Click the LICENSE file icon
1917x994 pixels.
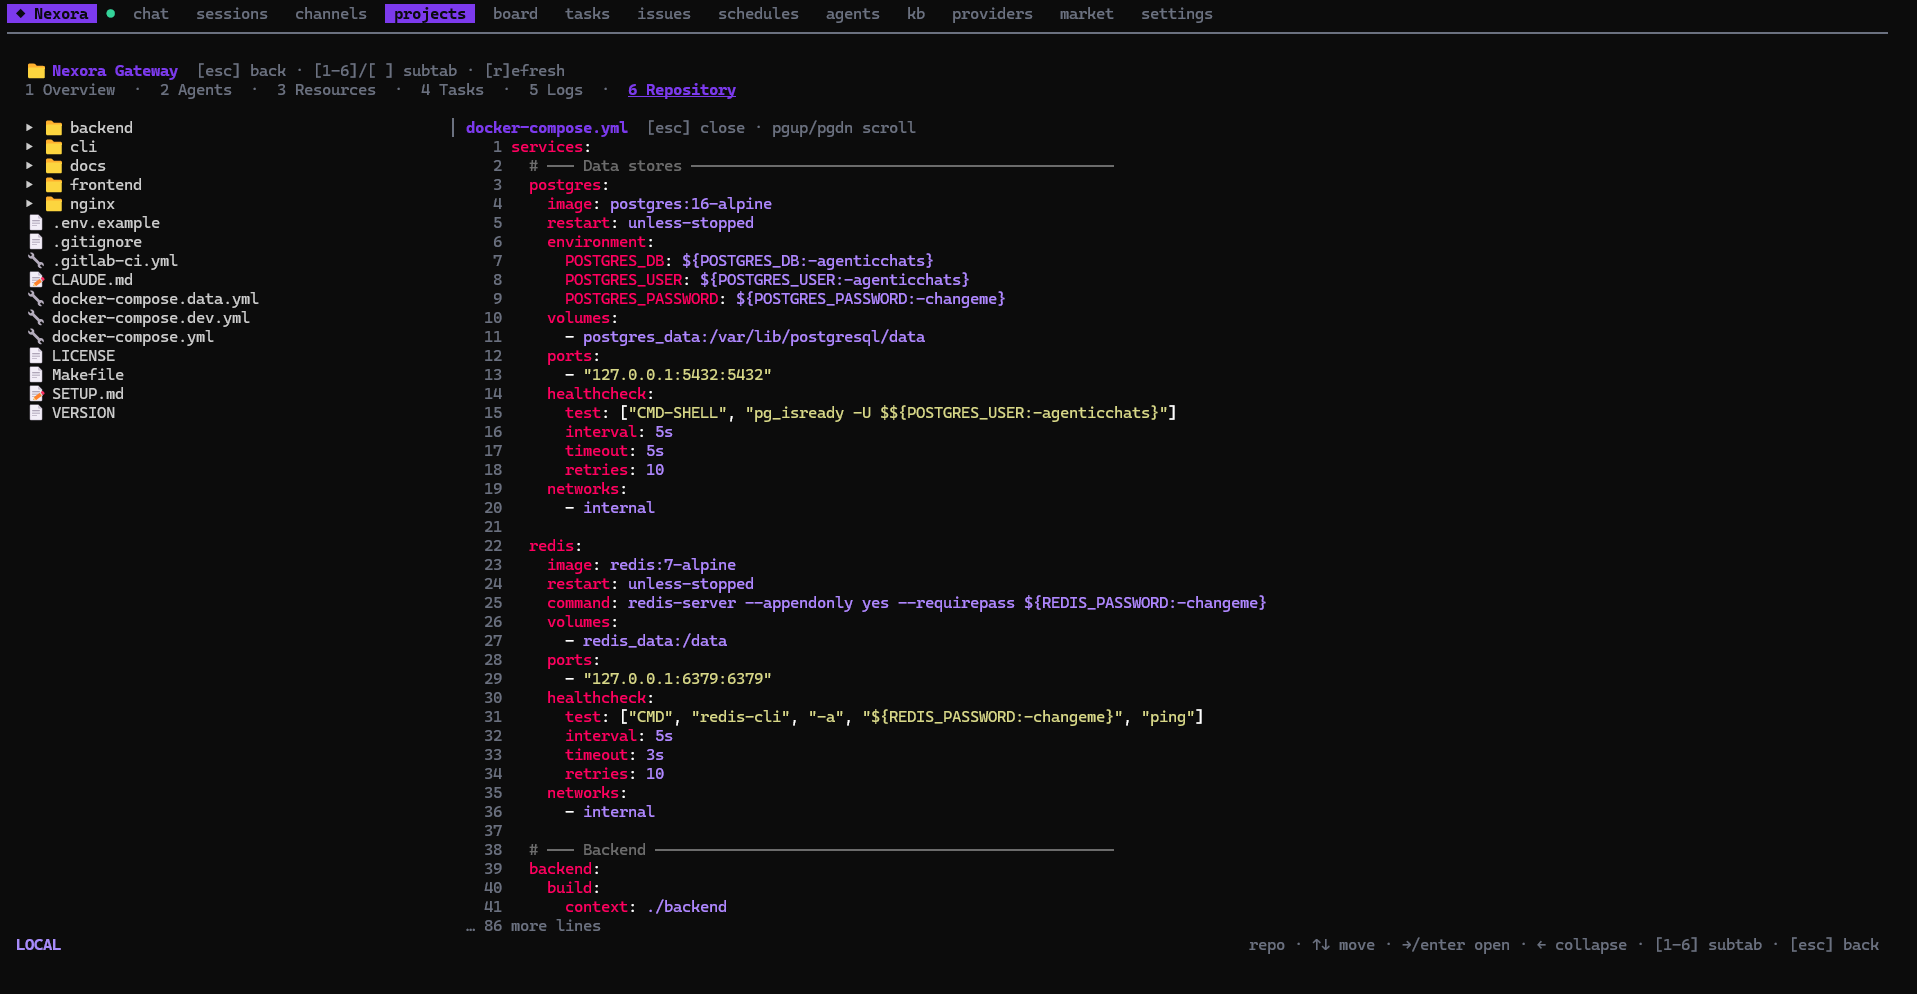coord(36,356)
